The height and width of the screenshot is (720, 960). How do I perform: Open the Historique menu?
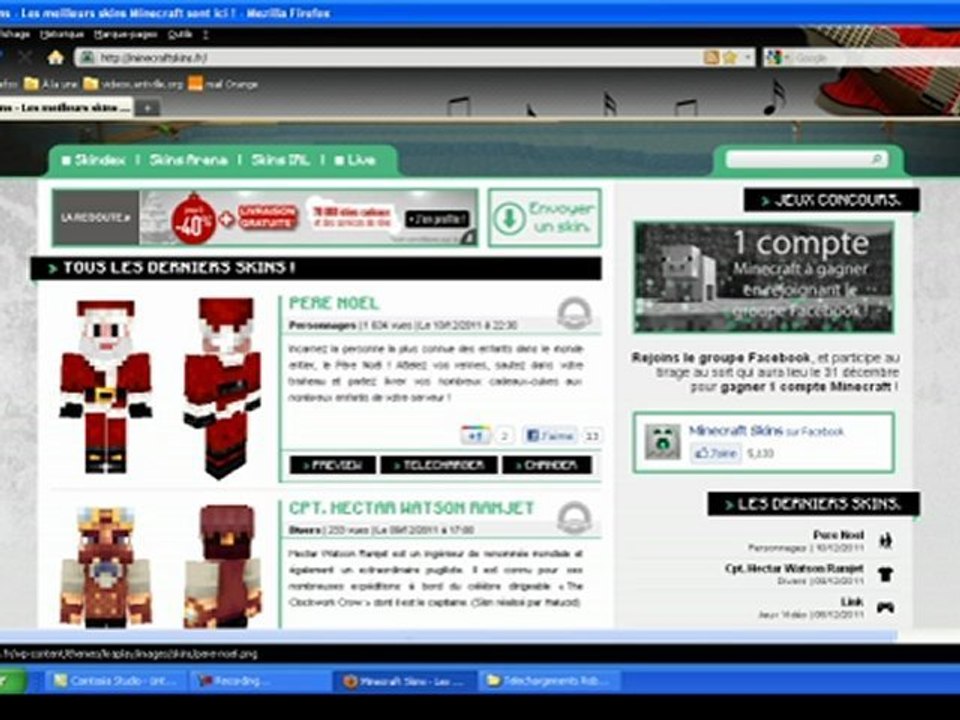[62, 35]
